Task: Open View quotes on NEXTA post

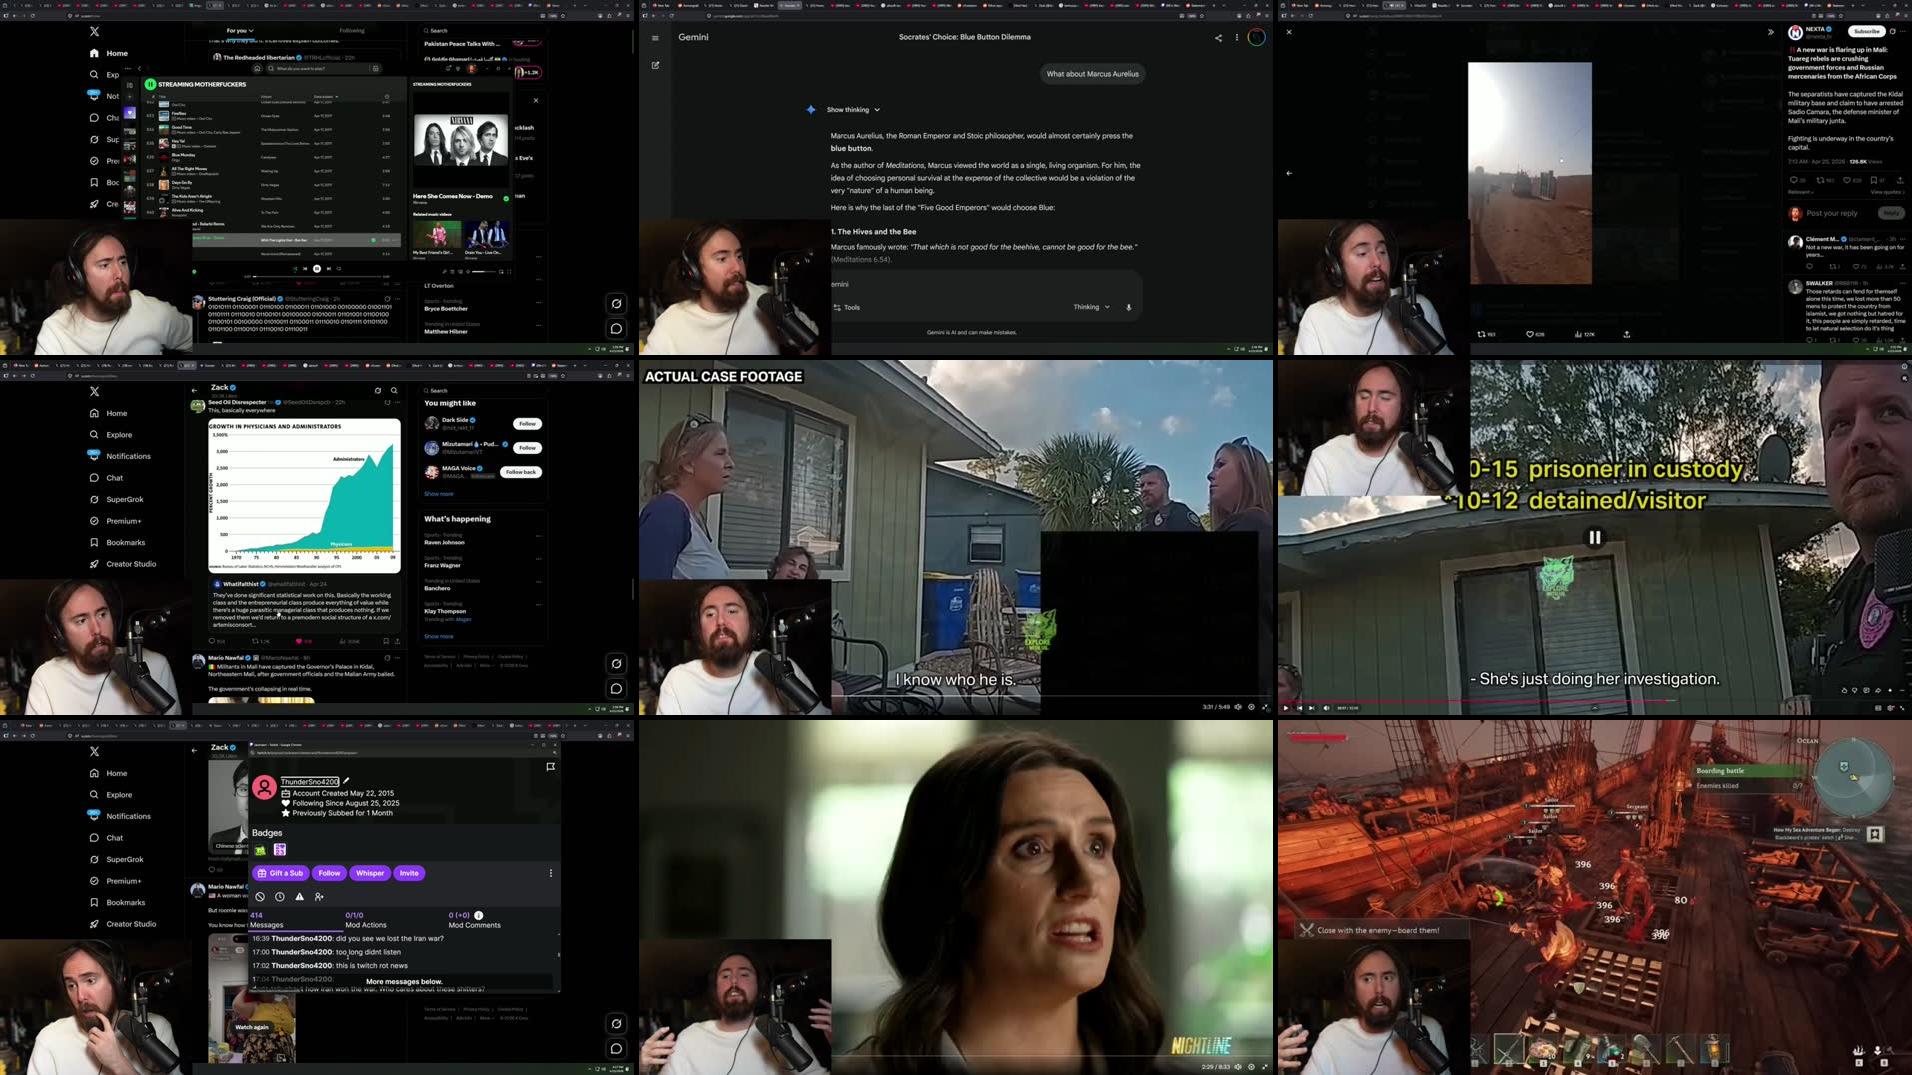Action: [1886, 192]
